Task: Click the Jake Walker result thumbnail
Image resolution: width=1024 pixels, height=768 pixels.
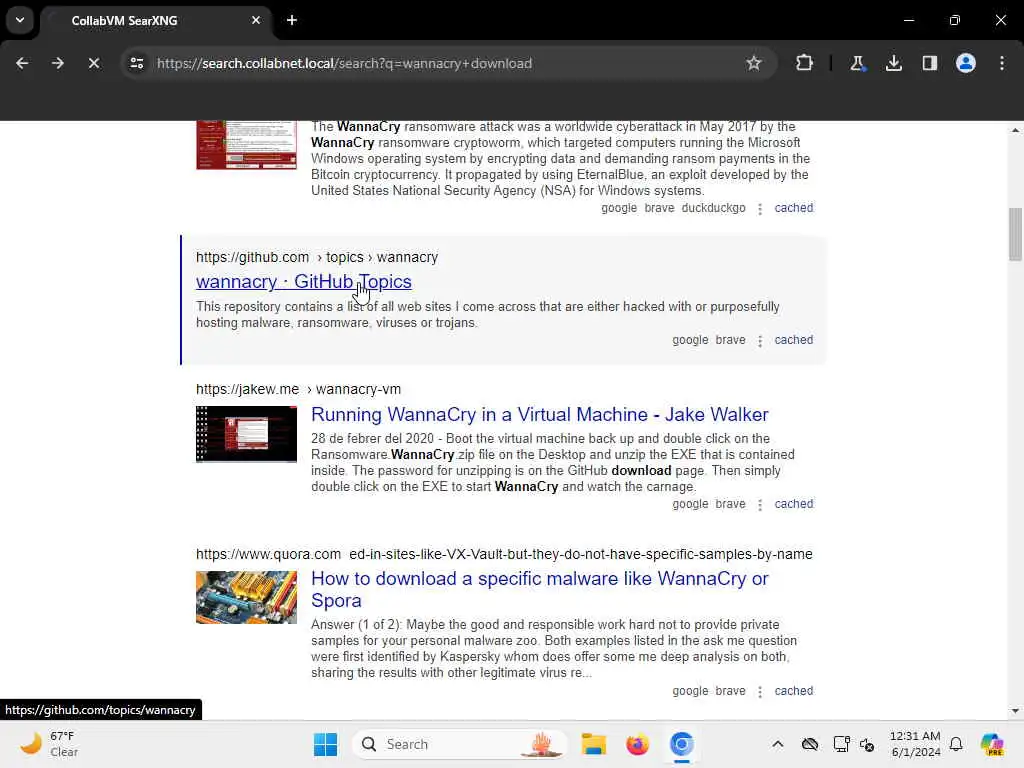Action: (x=246, y=434)
